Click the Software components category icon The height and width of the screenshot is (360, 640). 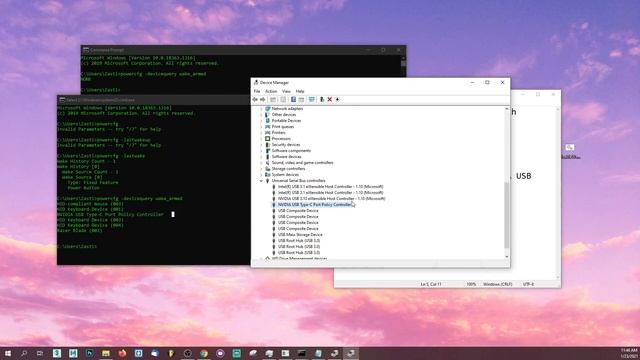(268, 151)
